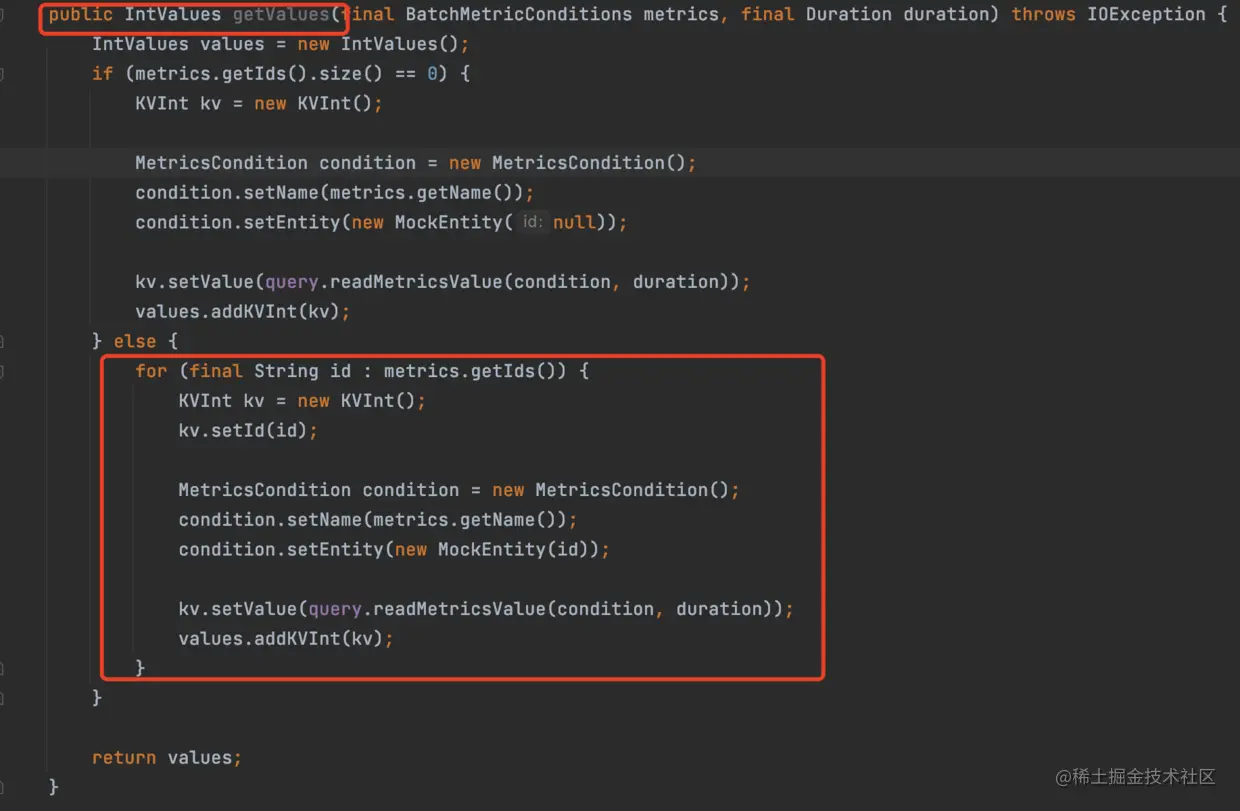Image resolution: width=1240 pixels, height=811 pixels.
Task: Click the 'public' keyword
Action: pyautogui.click(x=81, y=14)
